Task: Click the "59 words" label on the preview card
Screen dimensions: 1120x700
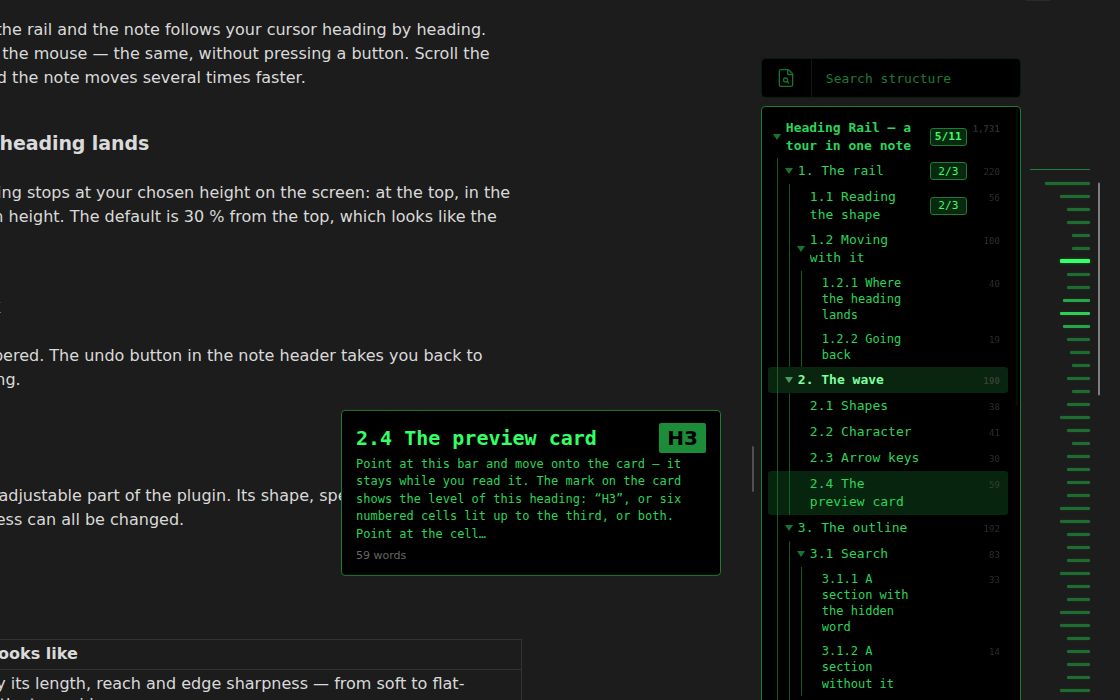Action: pos(381,555)
